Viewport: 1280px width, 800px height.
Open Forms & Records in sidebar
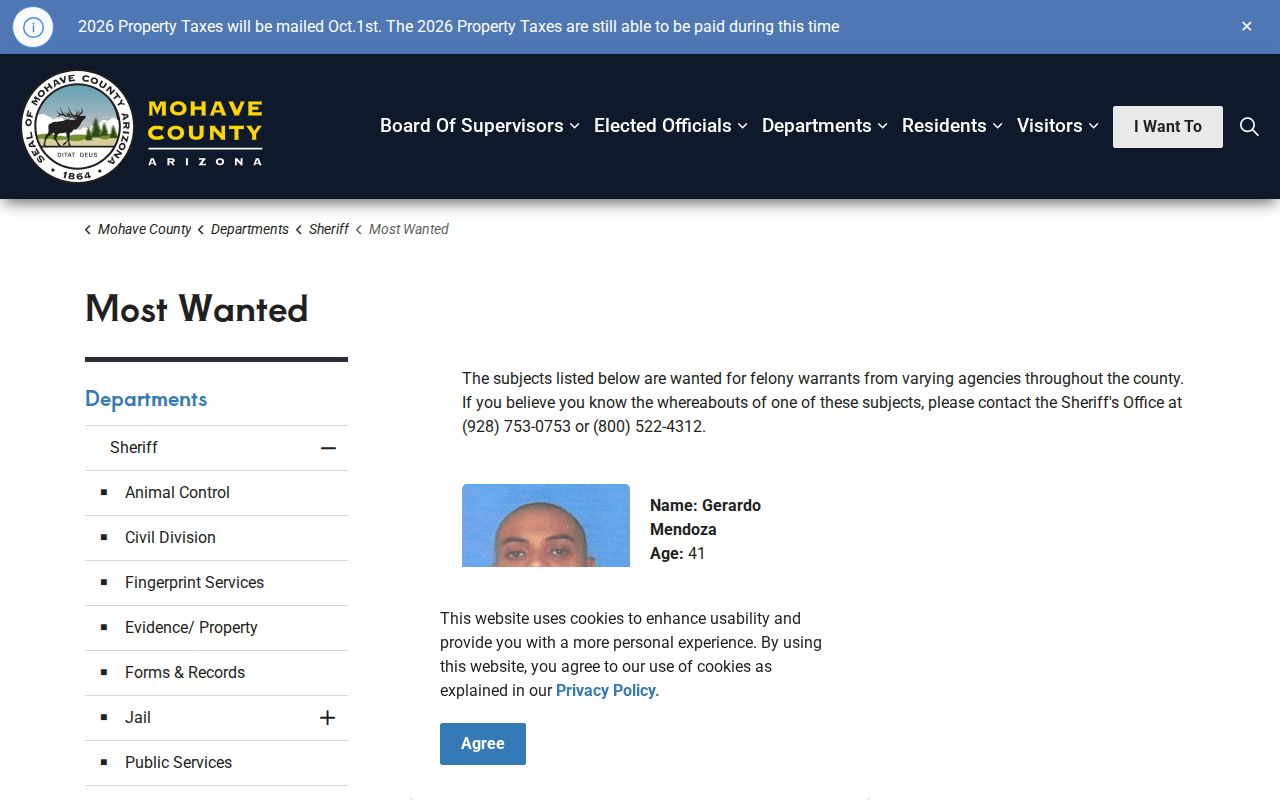pyautogui.click(x=185, y=672)
